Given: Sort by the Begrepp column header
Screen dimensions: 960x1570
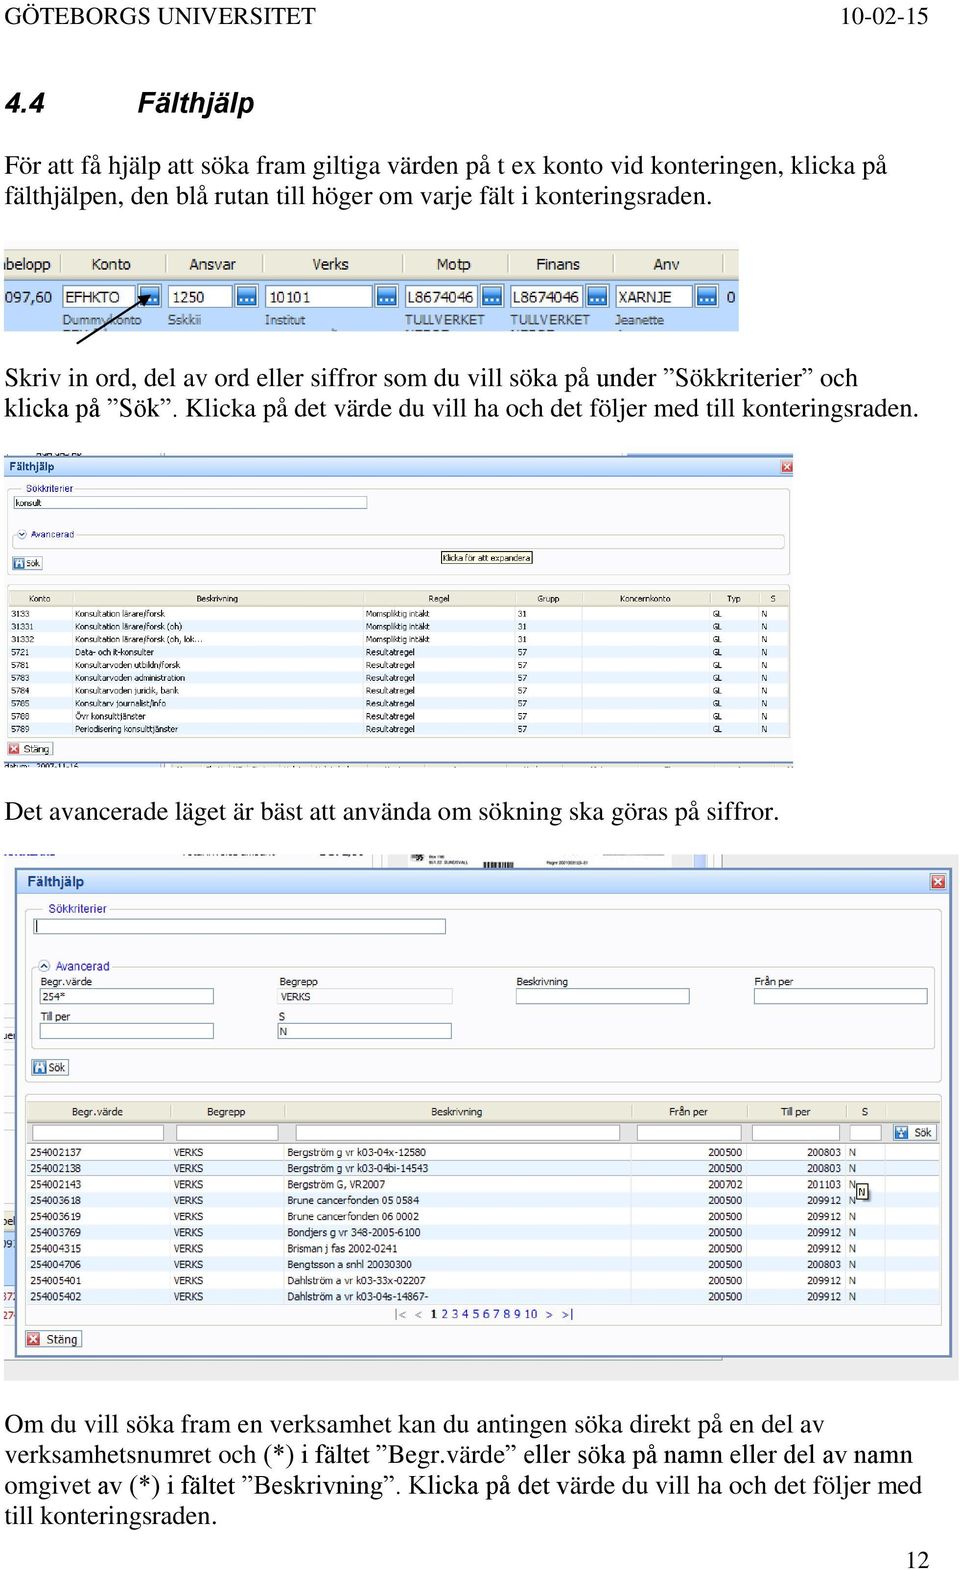Looking at the screenshot, I should coord(226,1111).
